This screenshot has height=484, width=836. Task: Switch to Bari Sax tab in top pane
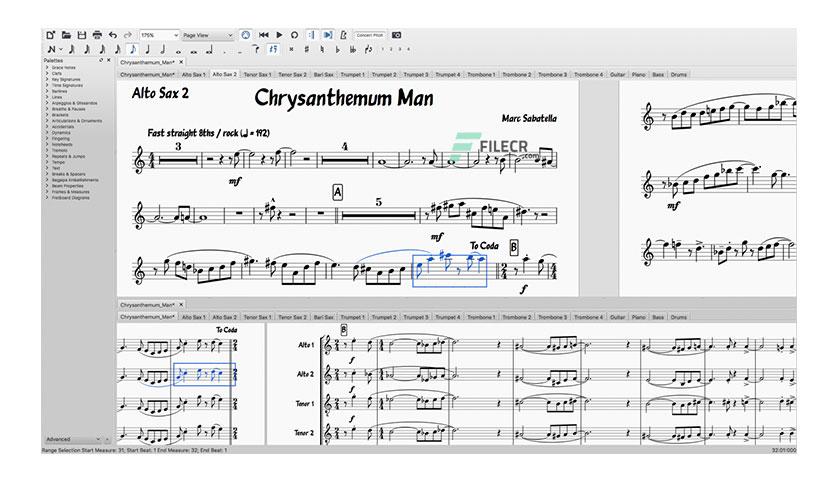(x=323, y=75)
